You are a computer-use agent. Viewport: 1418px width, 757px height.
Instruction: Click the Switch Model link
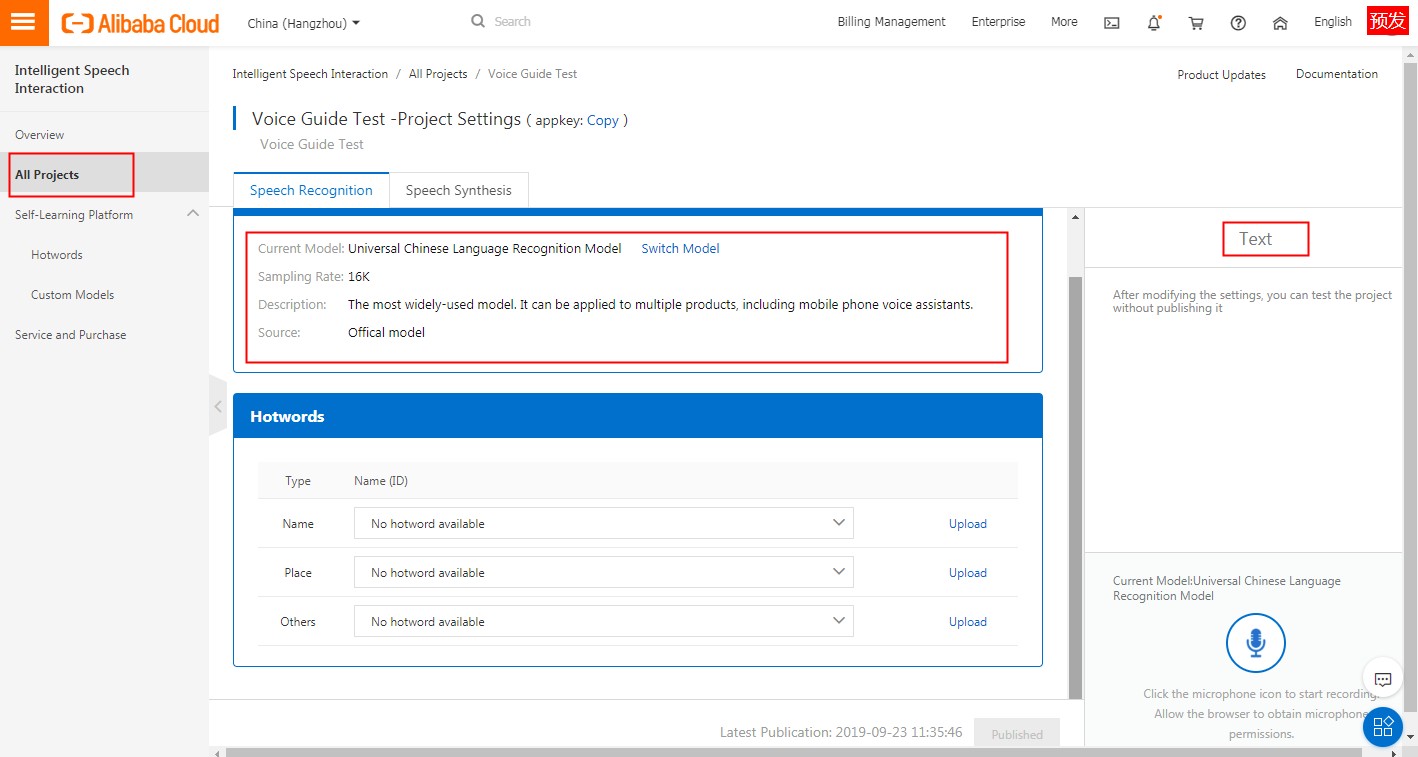pos(680,249)
